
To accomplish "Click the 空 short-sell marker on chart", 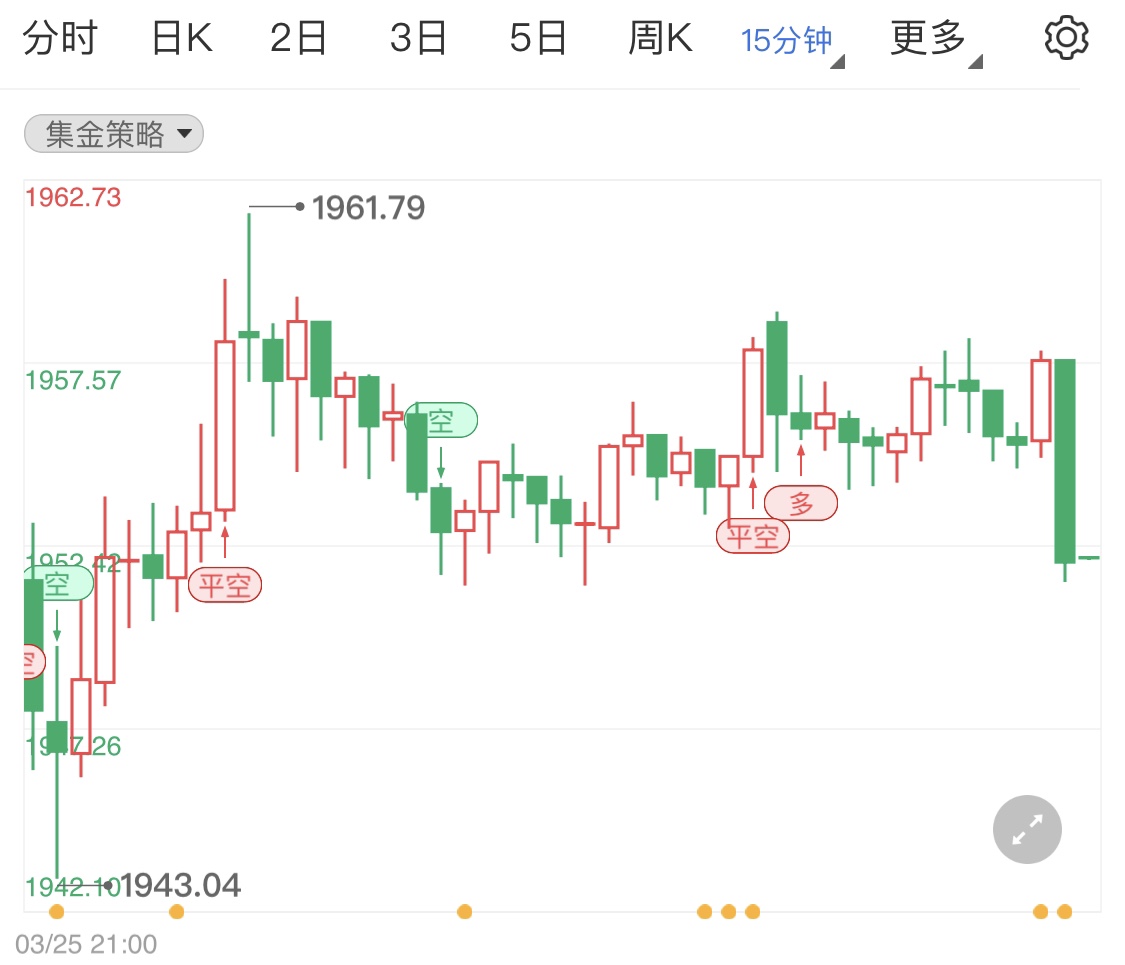I will [441, 420].
